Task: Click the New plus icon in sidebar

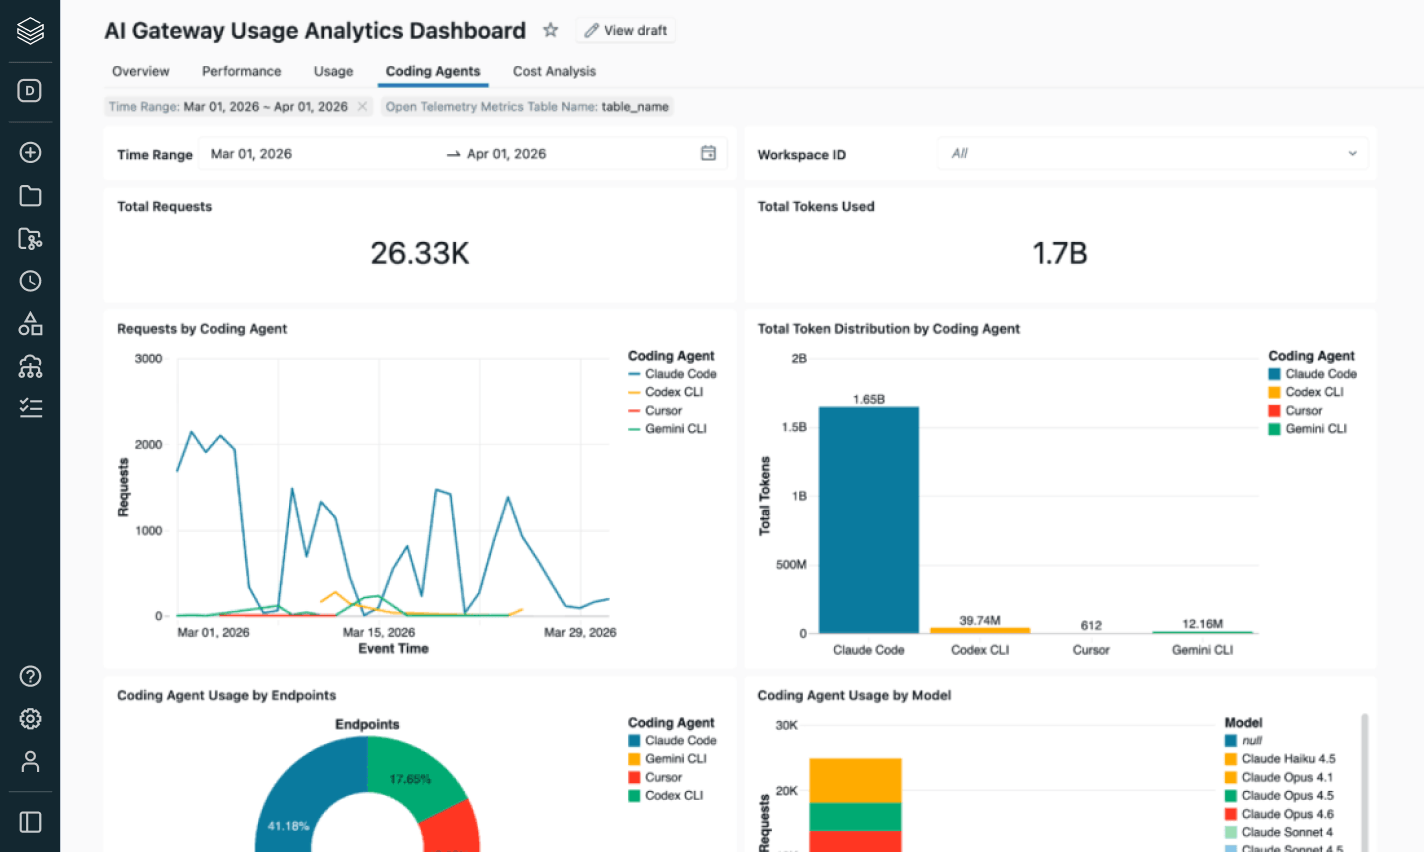Action: (x=30, y=152)
